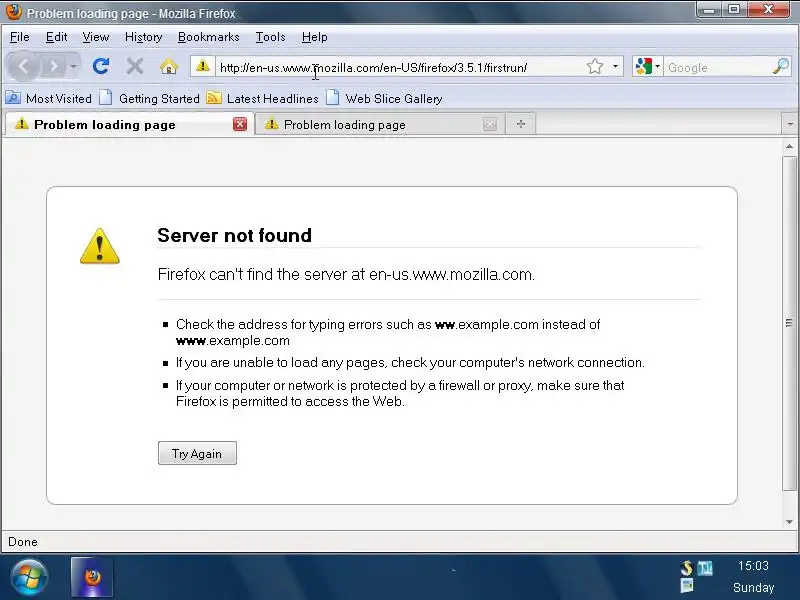
Task: Minimize the Firefox window
Action: tap(709, 10)
